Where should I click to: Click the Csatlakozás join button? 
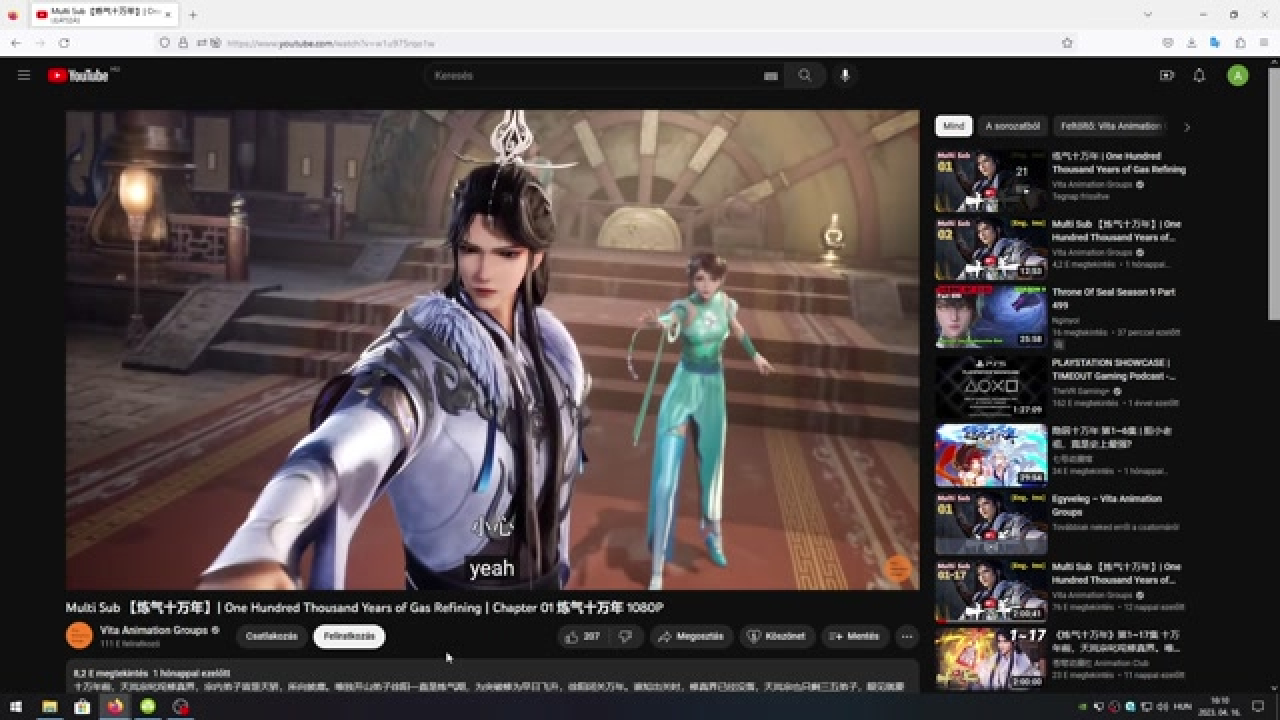[272, 637]
